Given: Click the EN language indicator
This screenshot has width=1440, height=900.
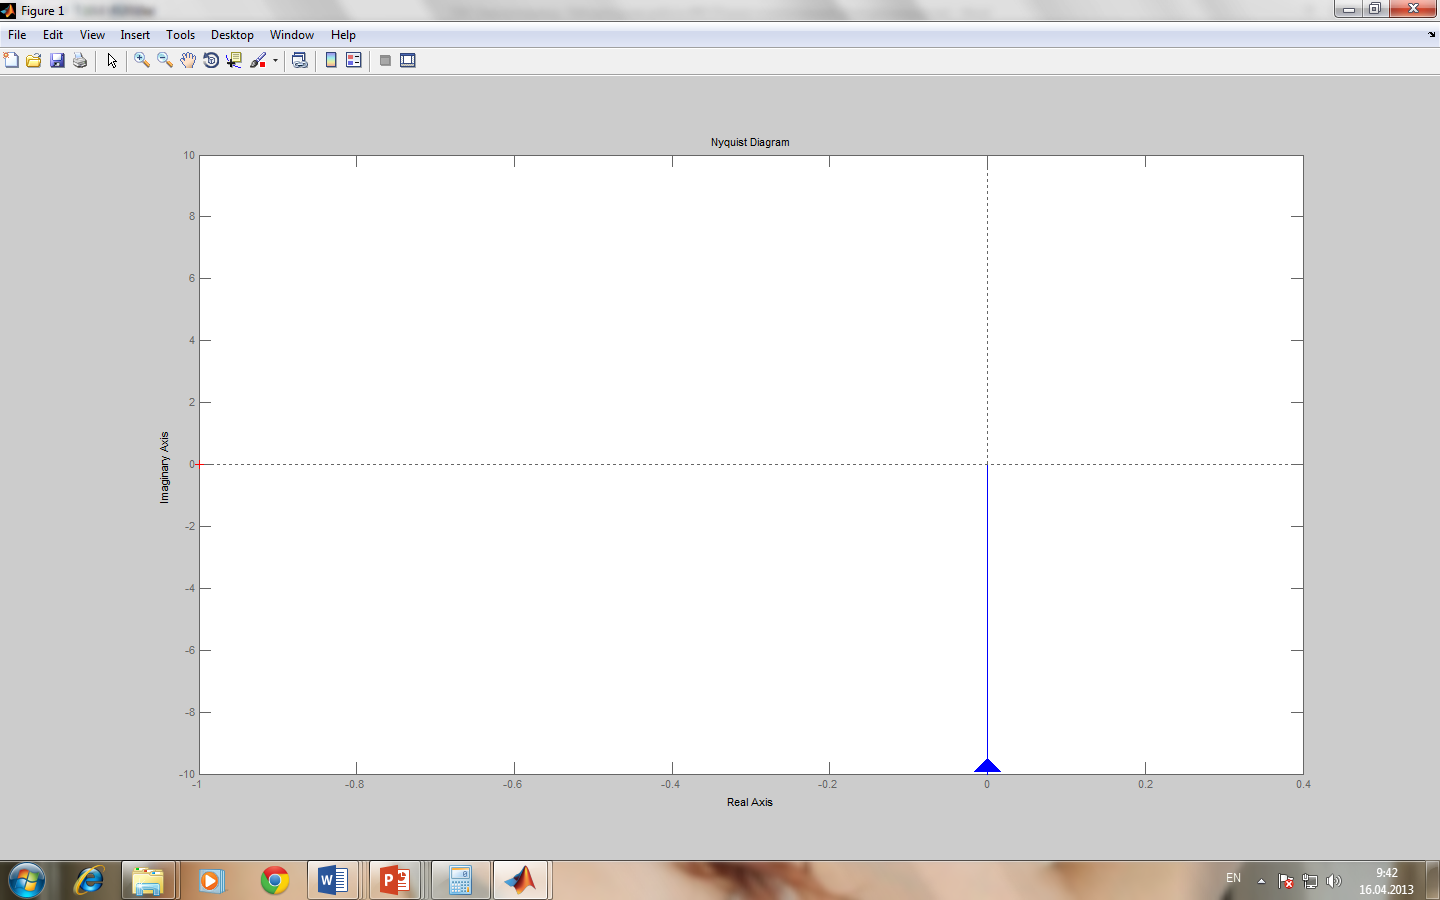Looking at the screenshot, I should coord(1233,878).
